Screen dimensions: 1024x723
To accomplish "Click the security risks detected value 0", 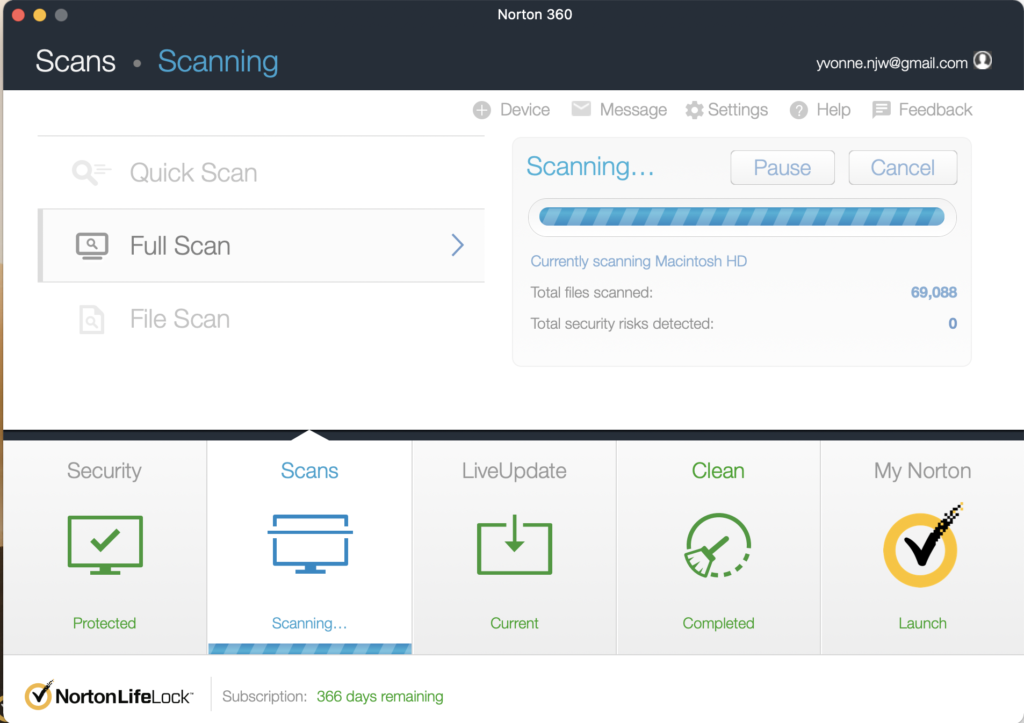I will pyautogui.click(x=952, y=323).
